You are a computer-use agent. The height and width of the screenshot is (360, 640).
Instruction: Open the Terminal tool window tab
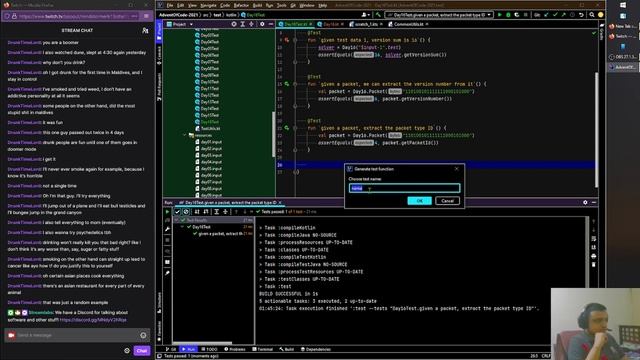pos(262,349)
